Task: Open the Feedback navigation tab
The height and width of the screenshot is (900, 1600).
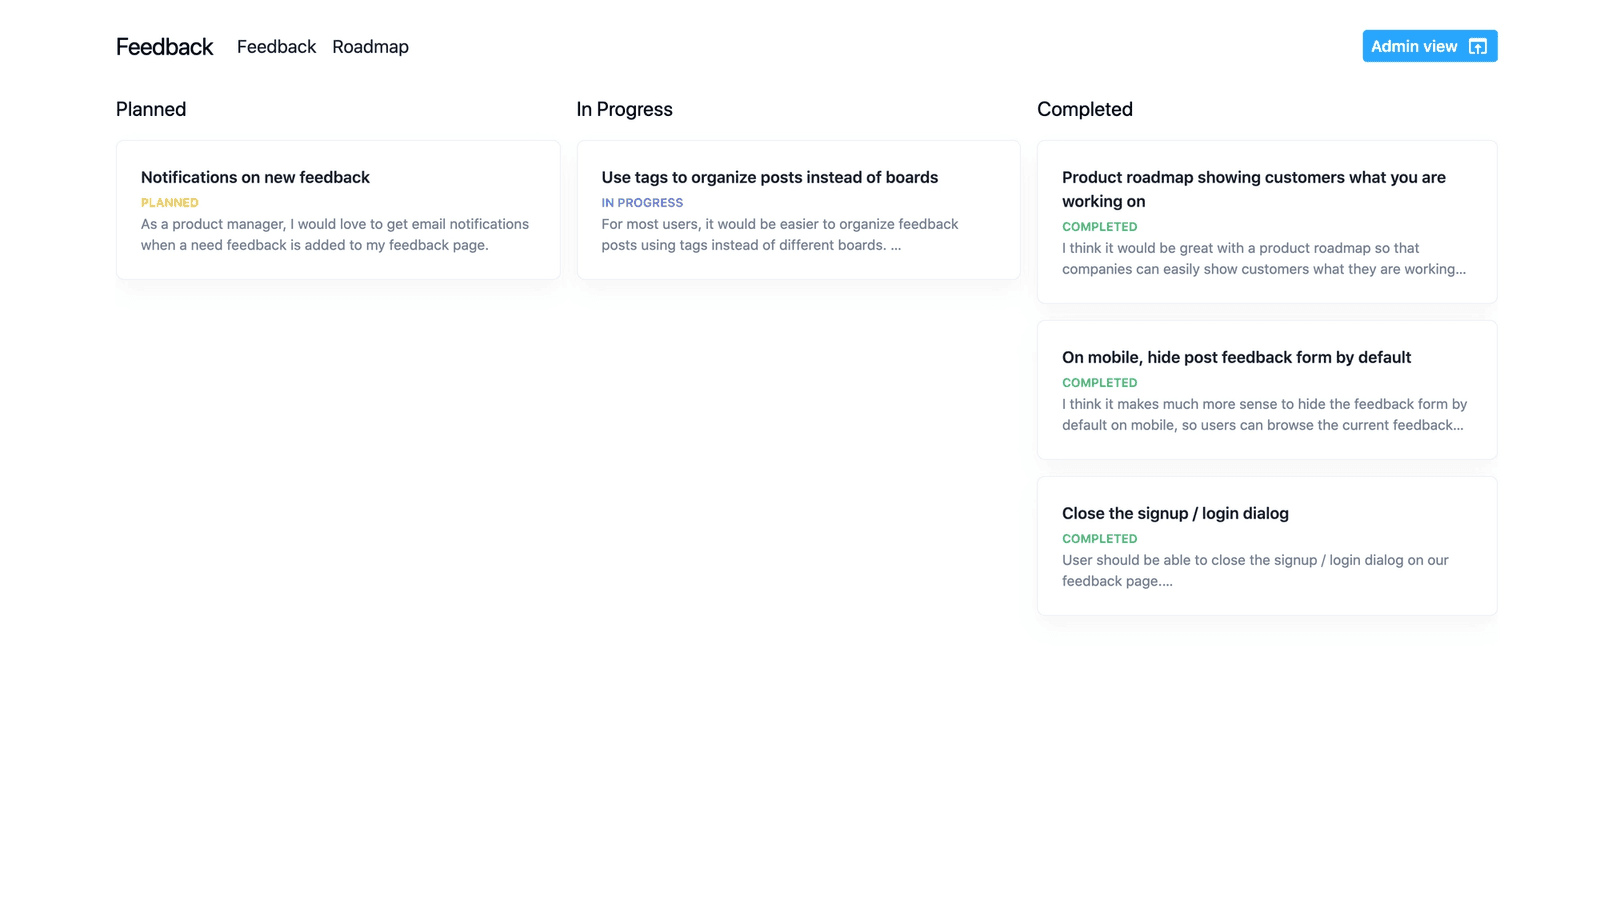Action: point(276,47)
